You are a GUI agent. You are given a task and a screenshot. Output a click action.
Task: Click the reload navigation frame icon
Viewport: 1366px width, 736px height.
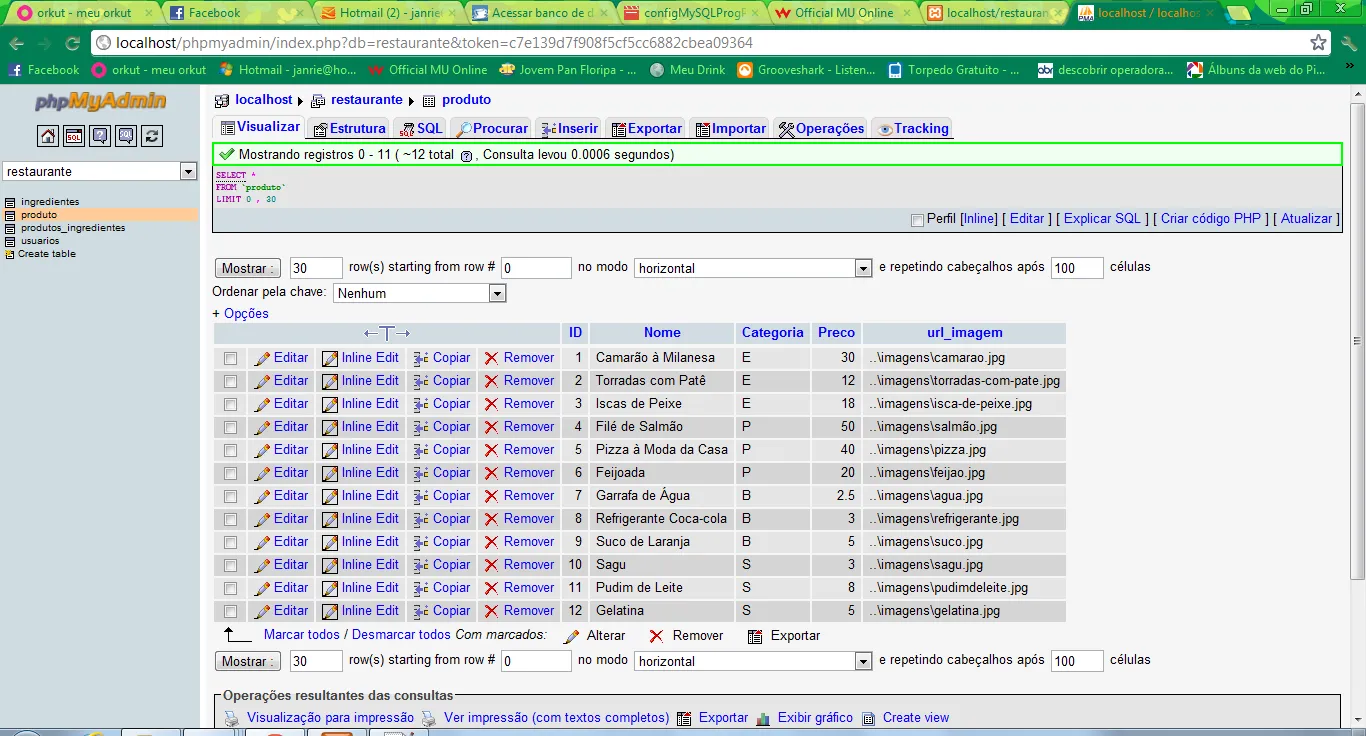coord(152,136)
